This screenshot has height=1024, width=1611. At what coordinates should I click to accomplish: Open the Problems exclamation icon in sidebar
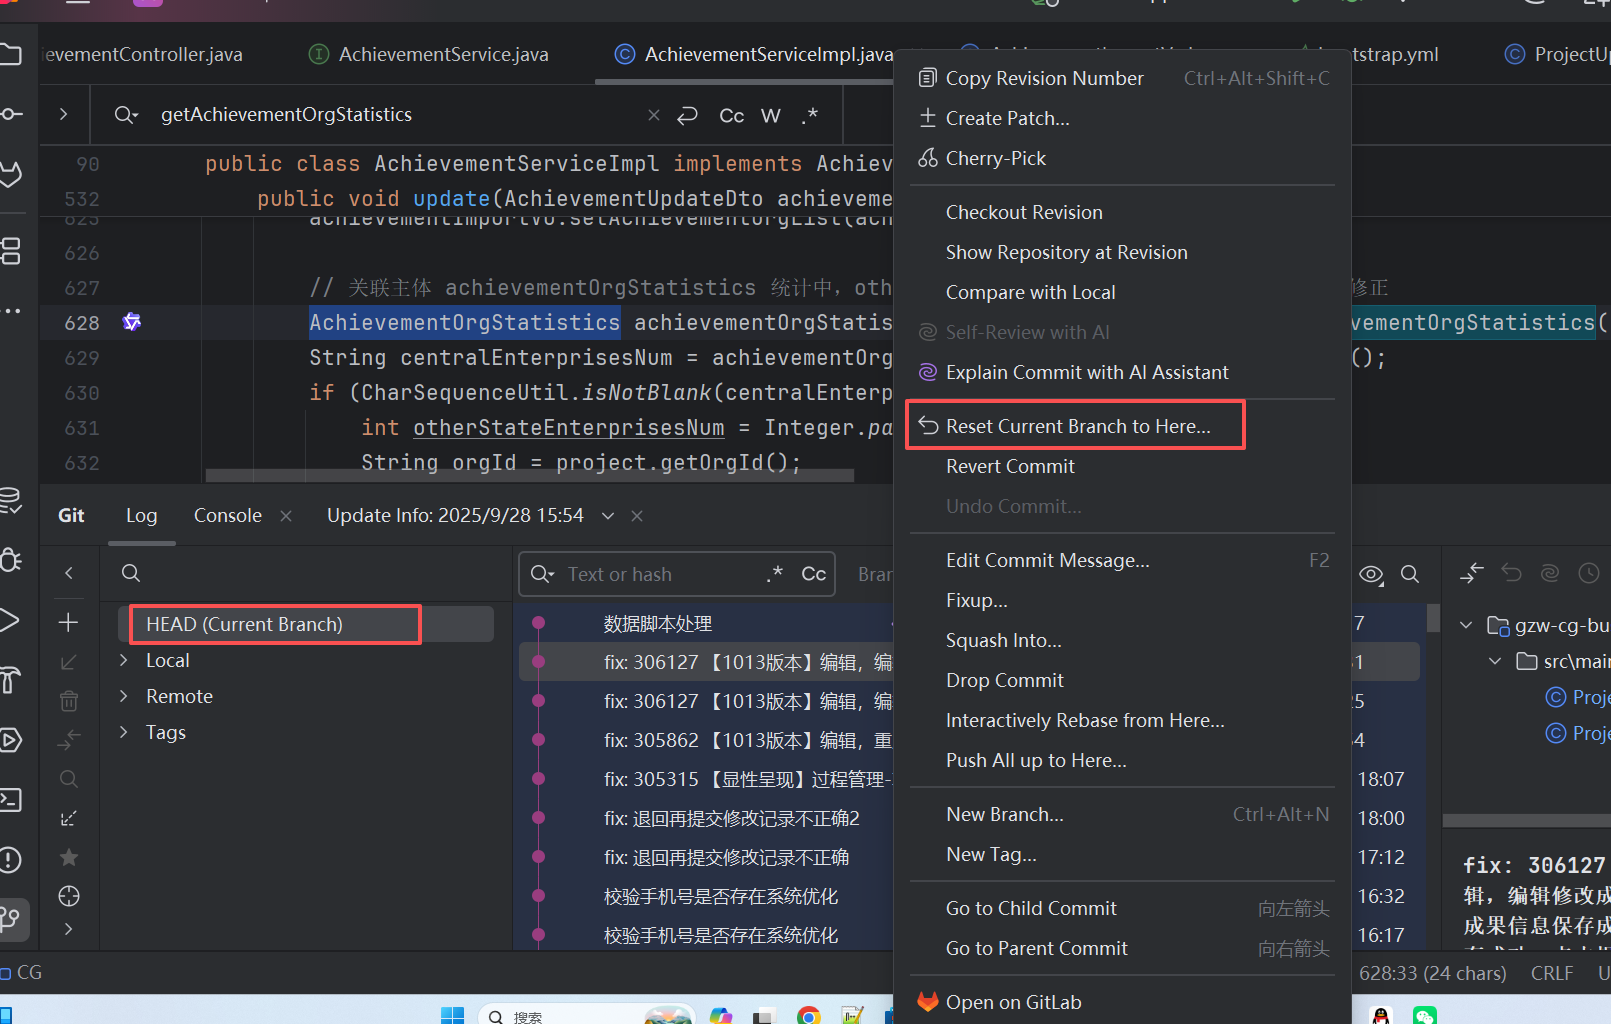click(10, 860)
